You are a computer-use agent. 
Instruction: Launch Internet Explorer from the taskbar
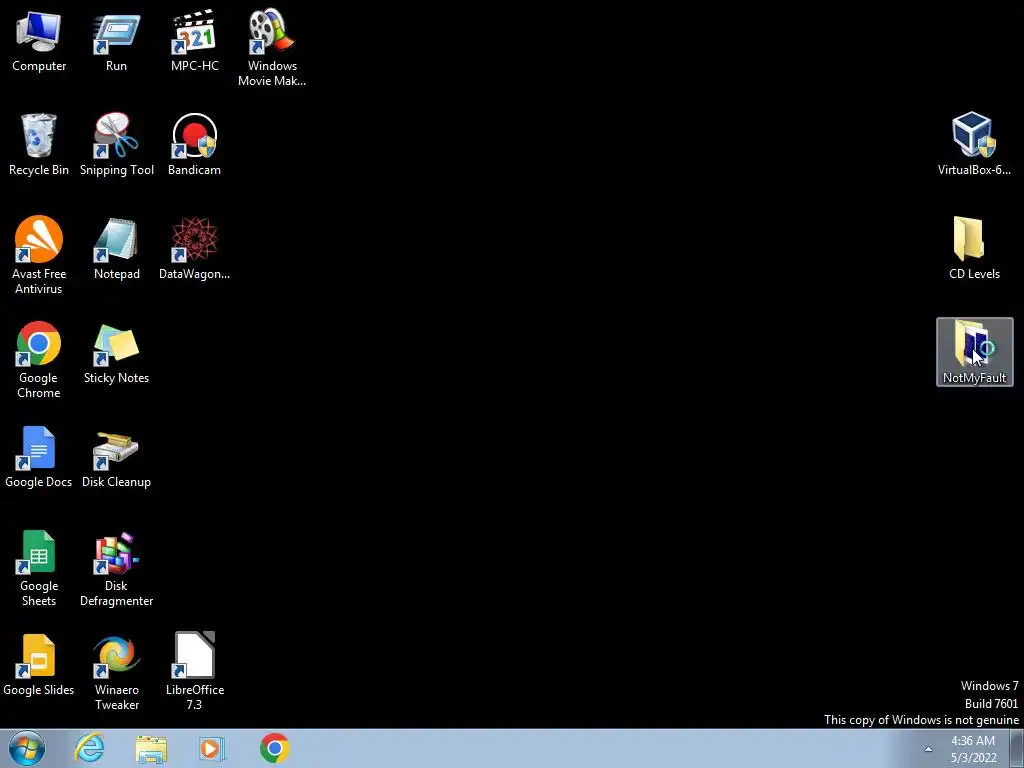click(x=89, y=748)
